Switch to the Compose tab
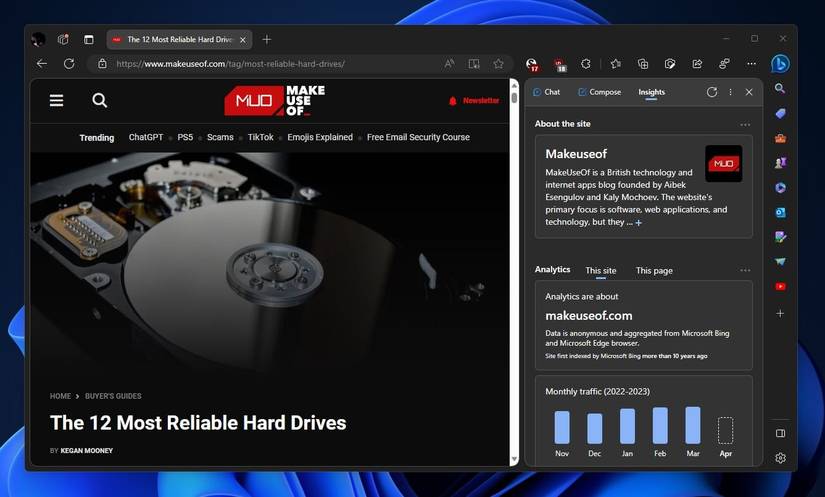 (599, 92)
